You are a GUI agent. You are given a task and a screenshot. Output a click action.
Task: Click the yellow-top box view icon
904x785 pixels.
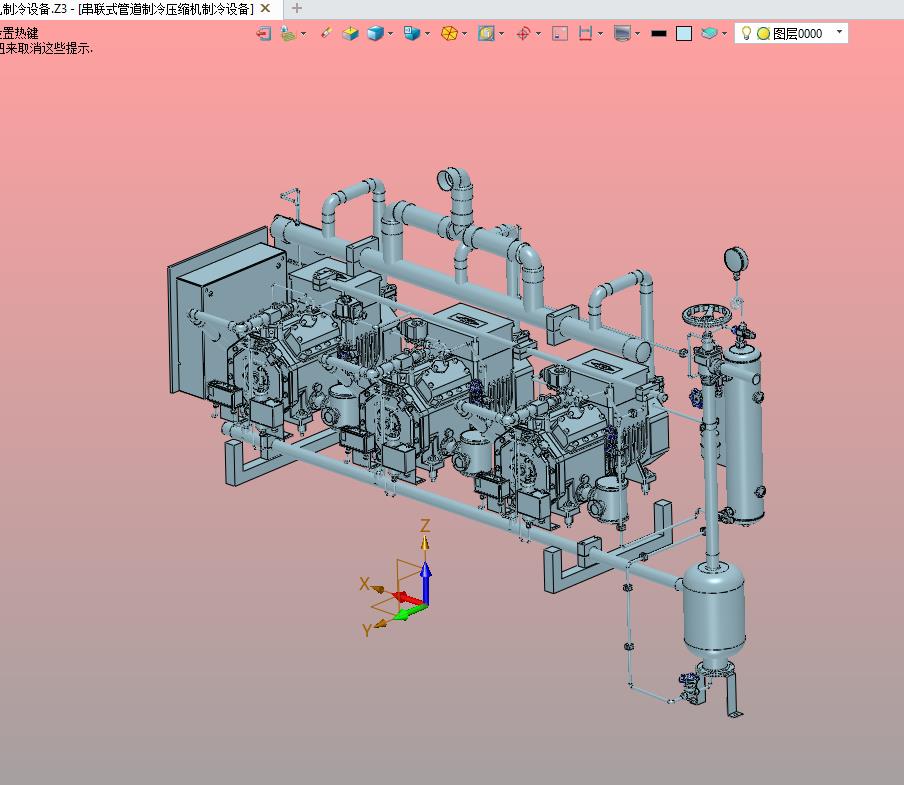pyautogui.click(x=350, y=33)
